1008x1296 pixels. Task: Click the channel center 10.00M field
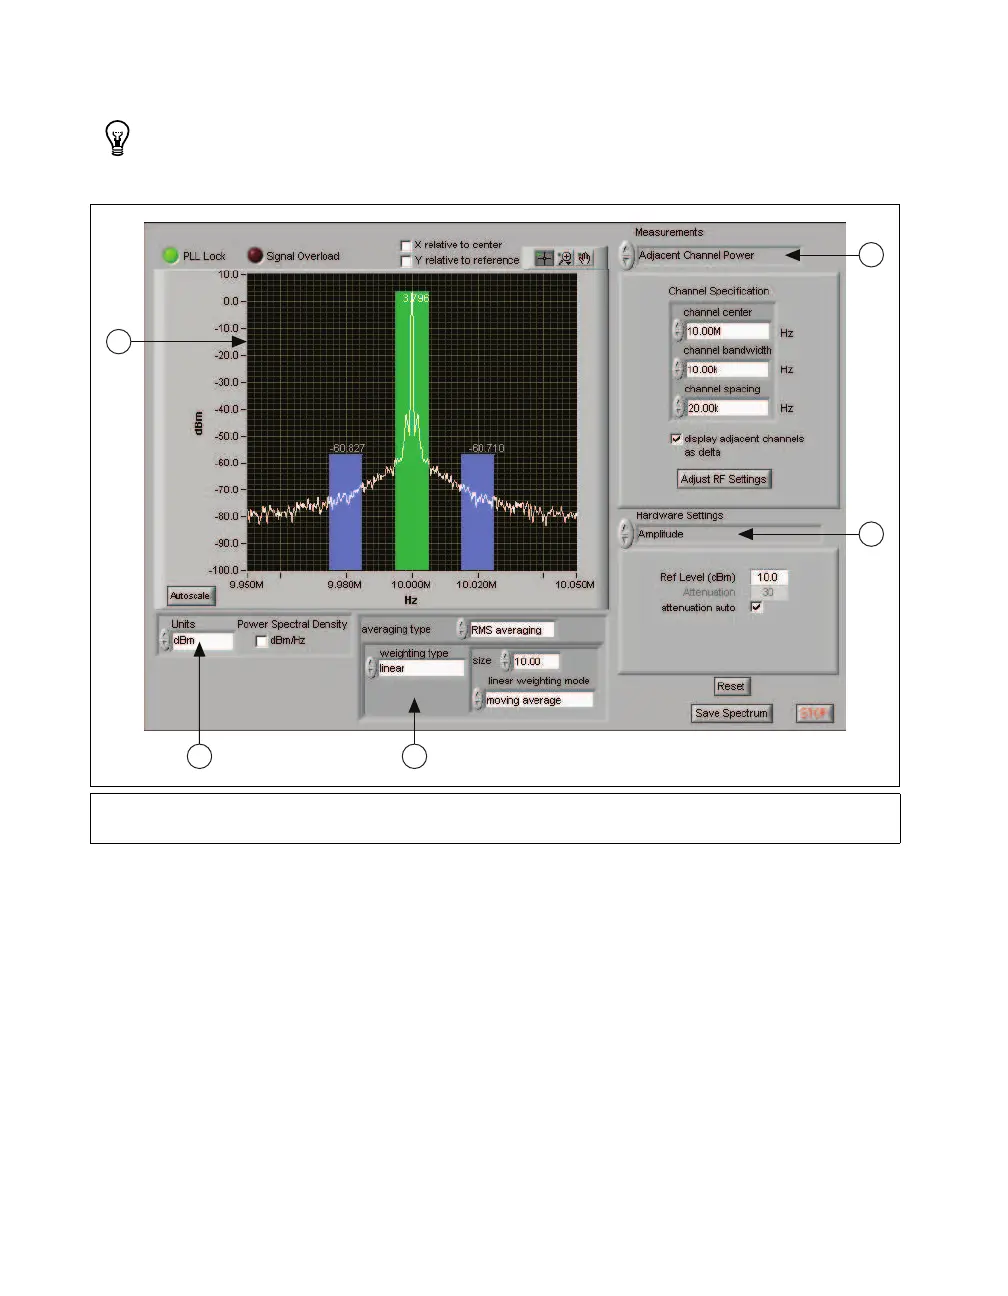[x=728, y=331]
